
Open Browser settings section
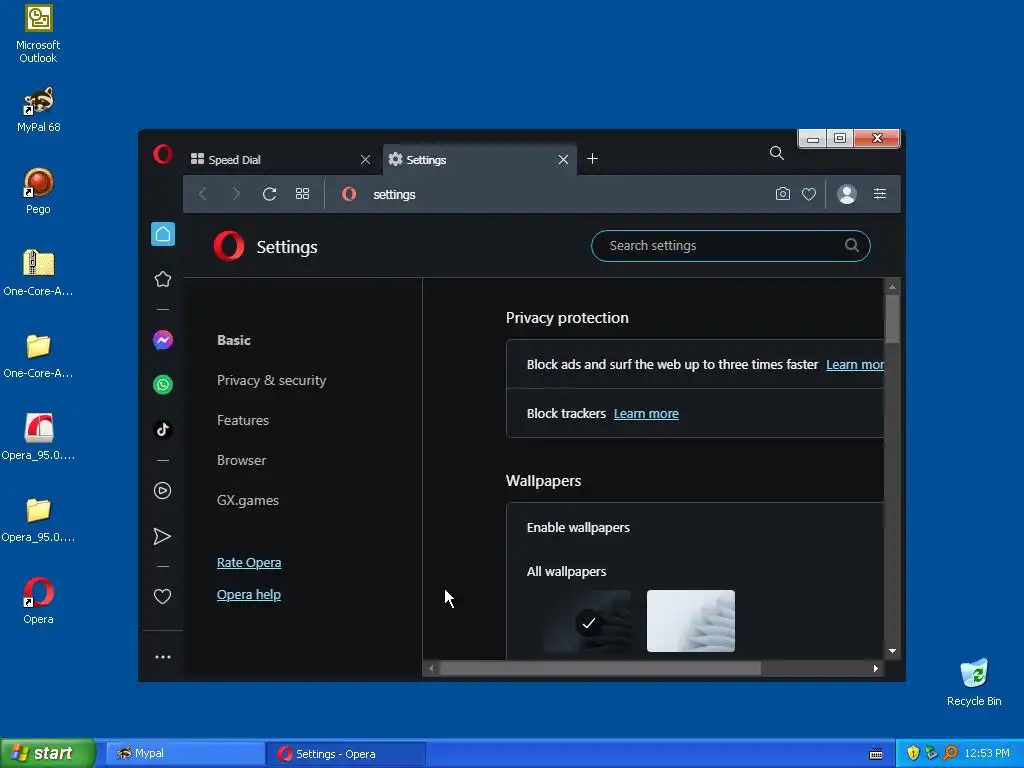point(241,460)
